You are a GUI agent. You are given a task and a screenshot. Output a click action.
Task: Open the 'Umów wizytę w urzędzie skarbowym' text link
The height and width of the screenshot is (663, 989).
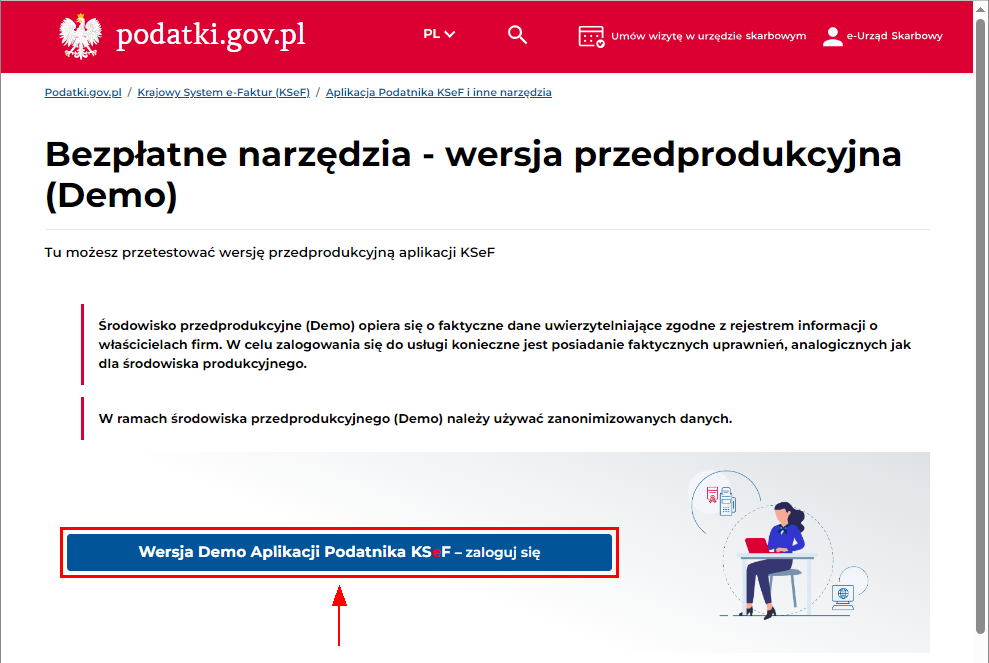[x=708, y=36]
